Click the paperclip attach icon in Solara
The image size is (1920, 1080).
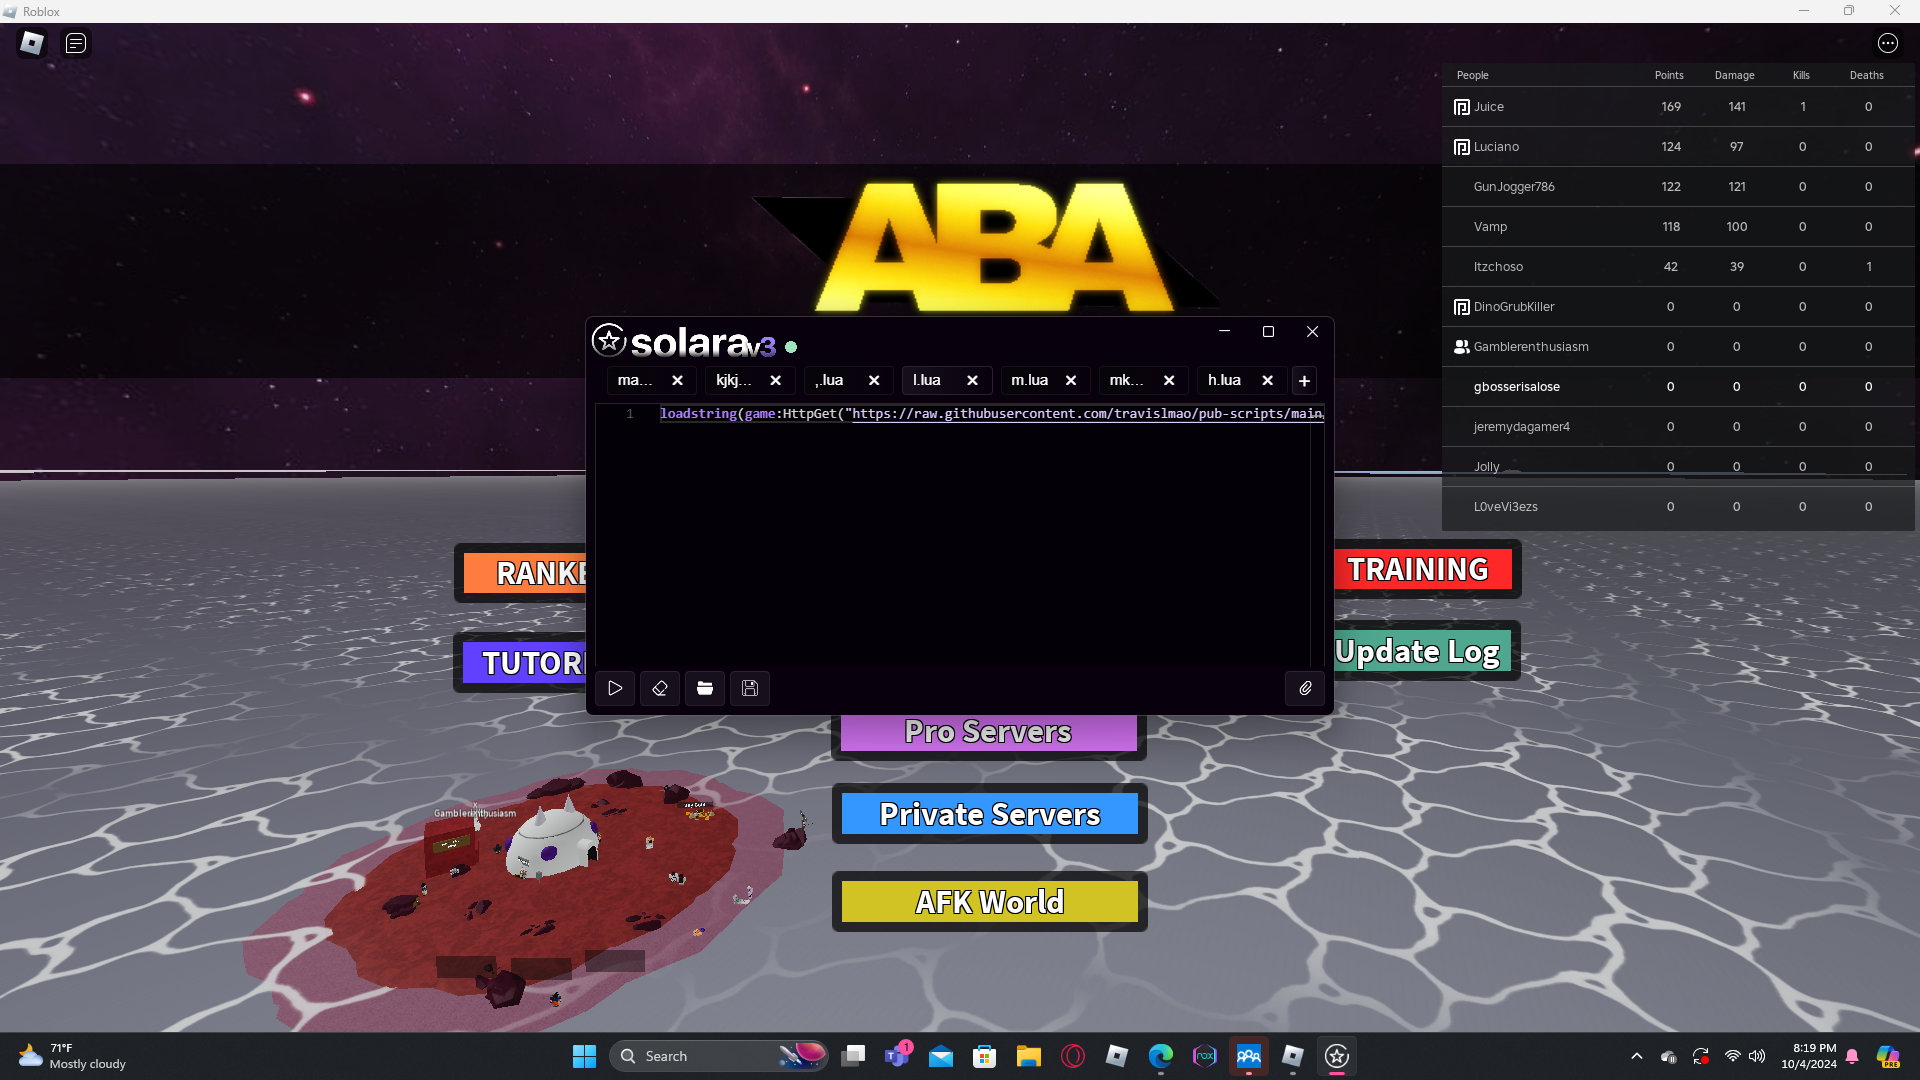click(x=1305, y=688)
